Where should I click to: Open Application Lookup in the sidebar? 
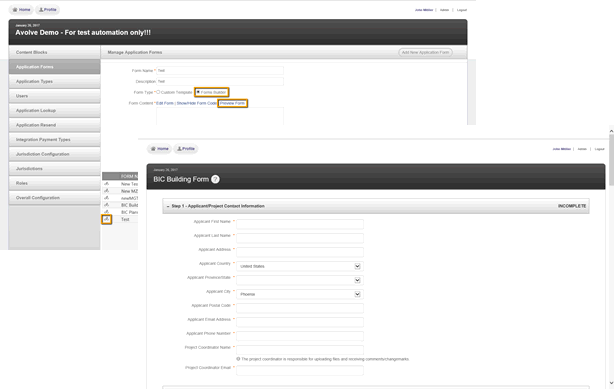(x=54, y=110)
